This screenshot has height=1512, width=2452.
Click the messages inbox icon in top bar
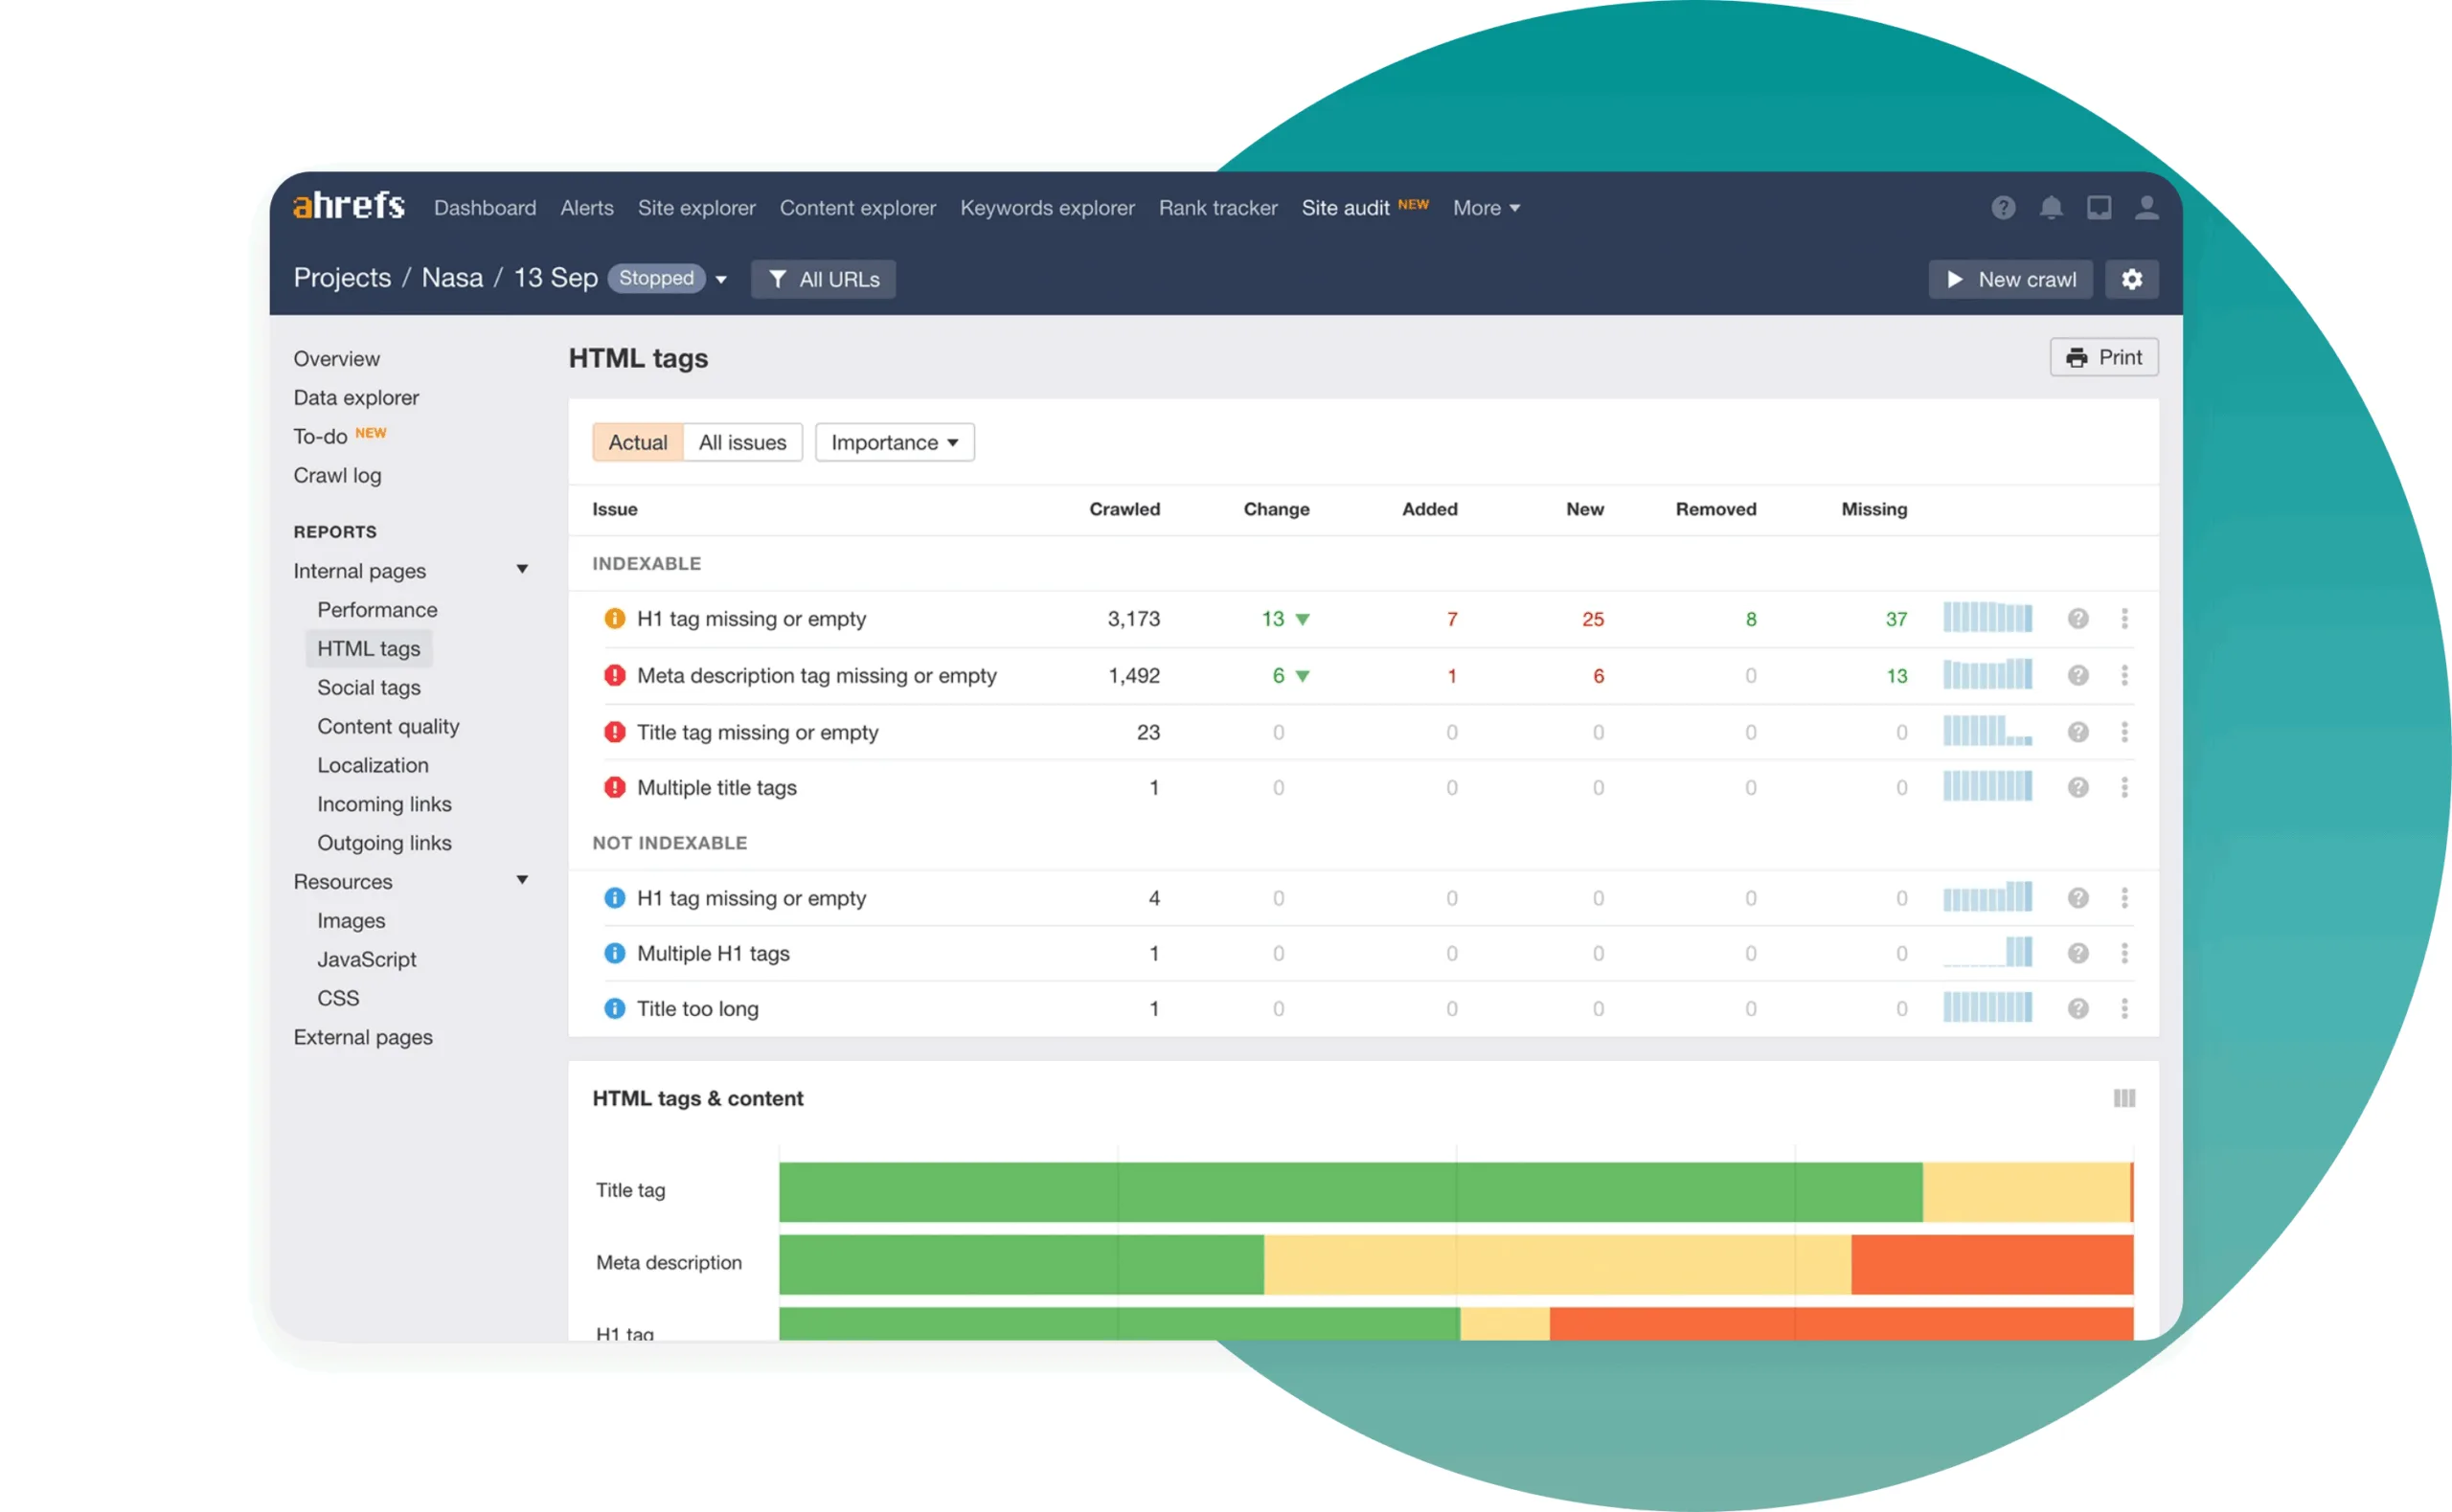2099,207
